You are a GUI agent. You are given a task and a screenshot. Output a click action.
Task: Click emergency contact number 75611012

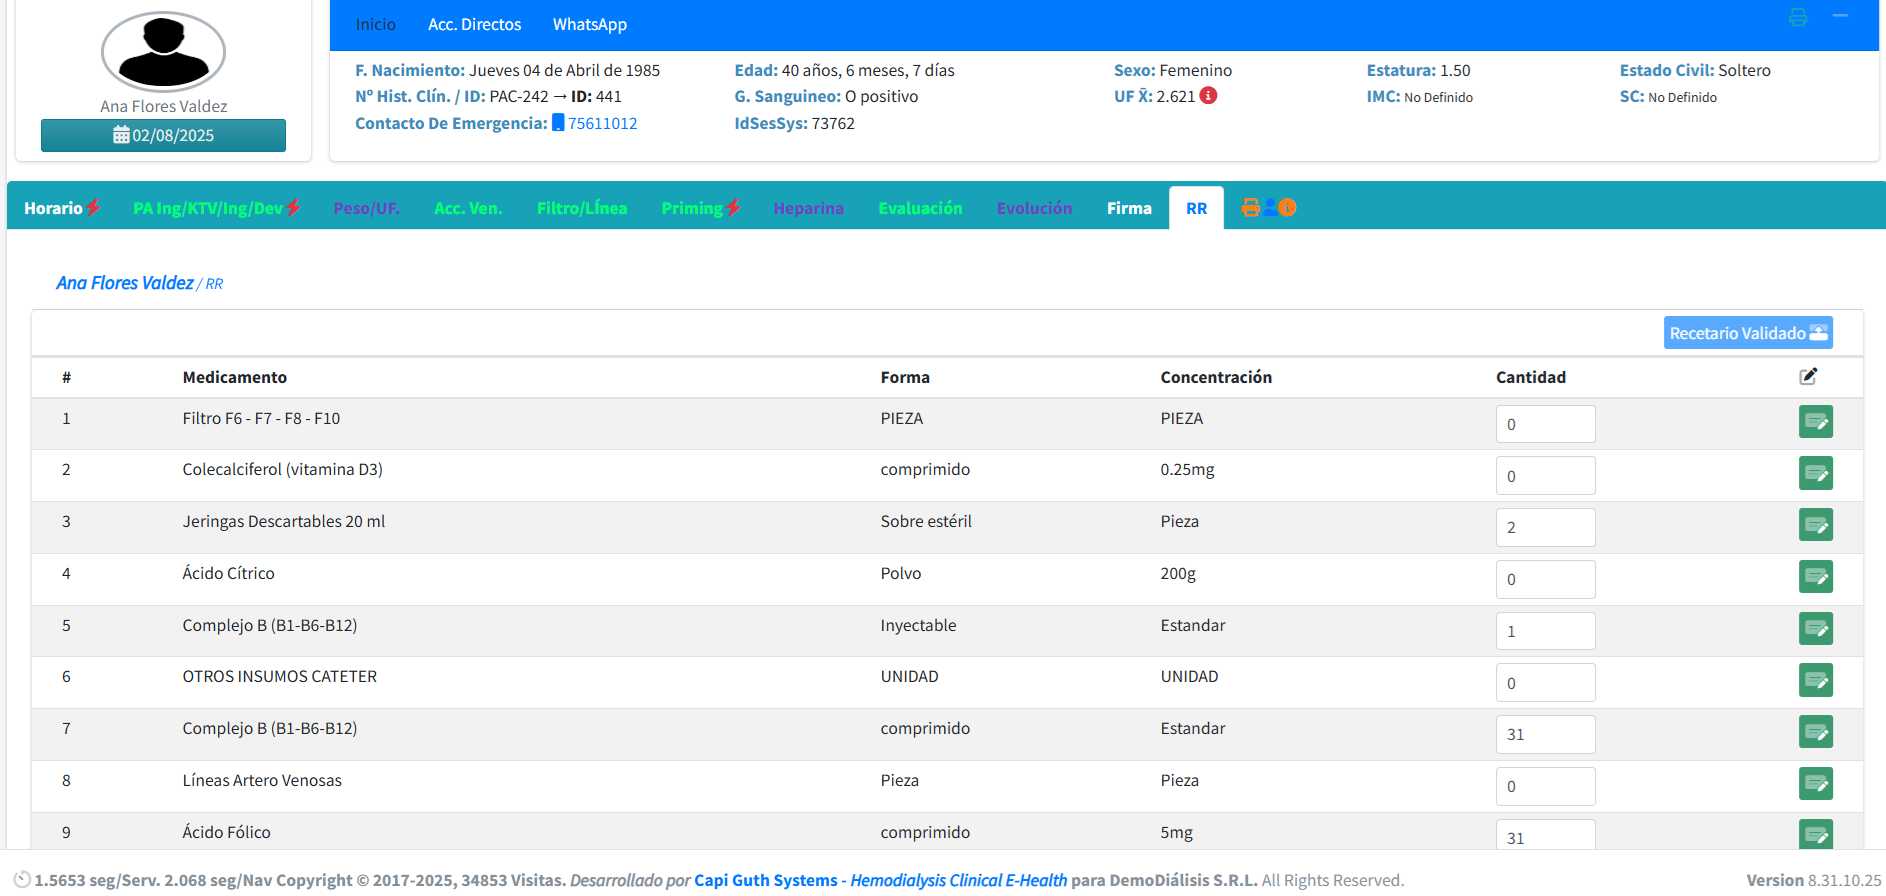602,123
